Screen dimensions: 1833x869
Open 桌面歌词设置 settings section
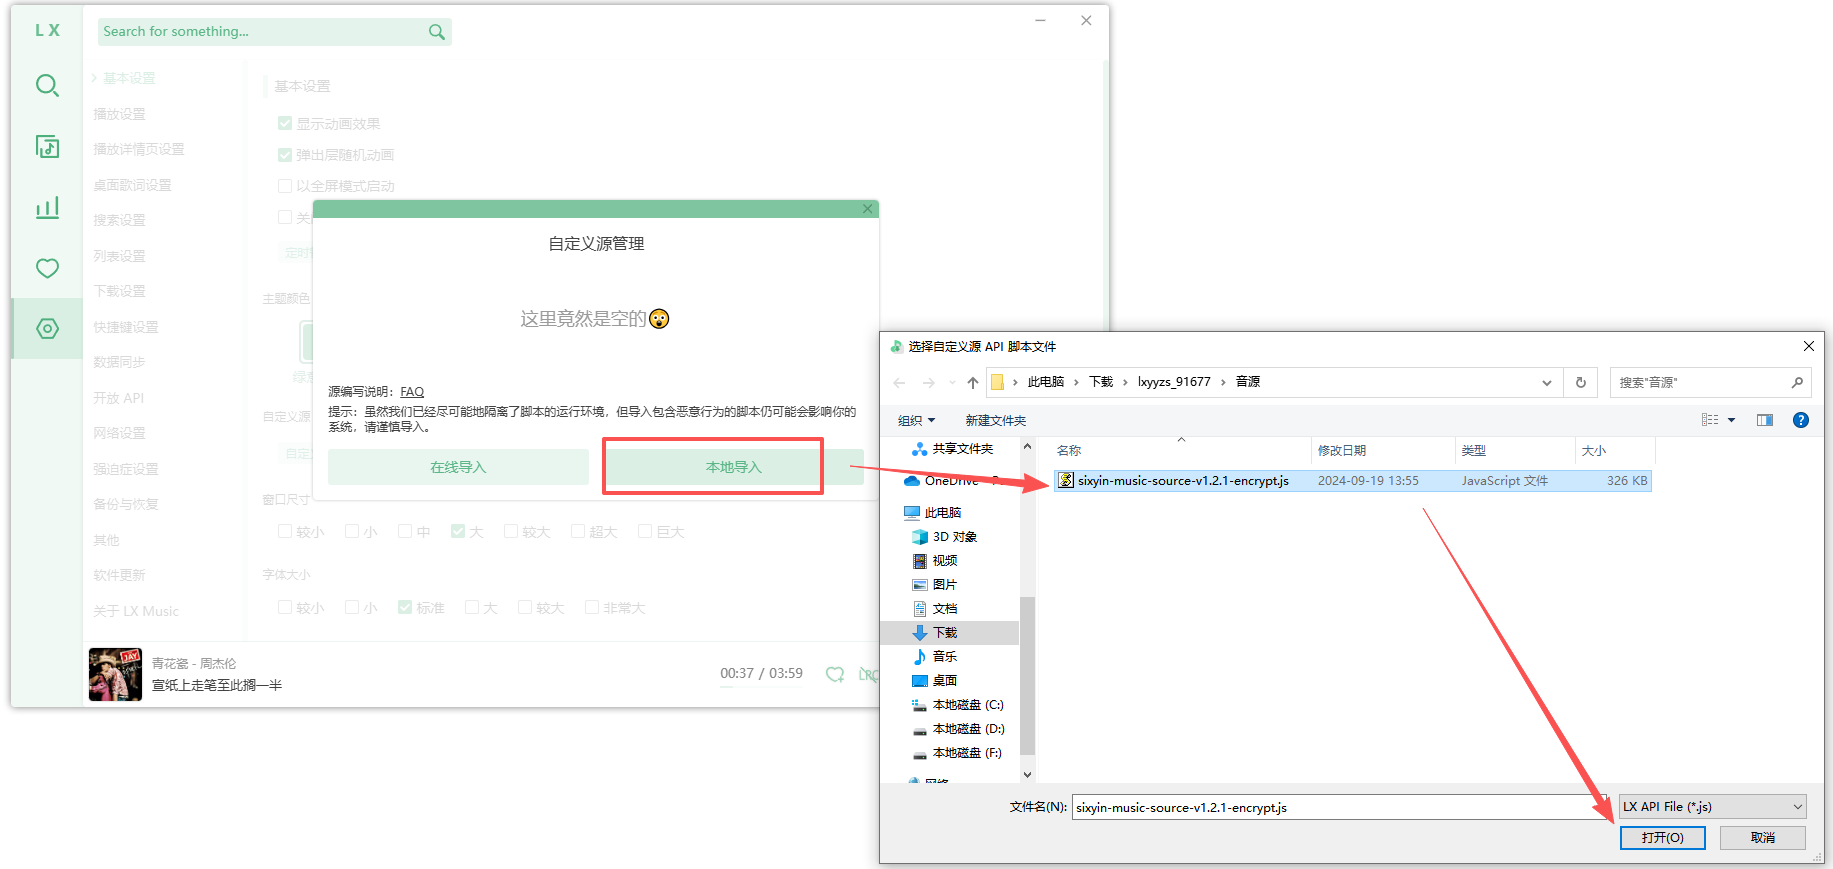(x=132, y=185)
